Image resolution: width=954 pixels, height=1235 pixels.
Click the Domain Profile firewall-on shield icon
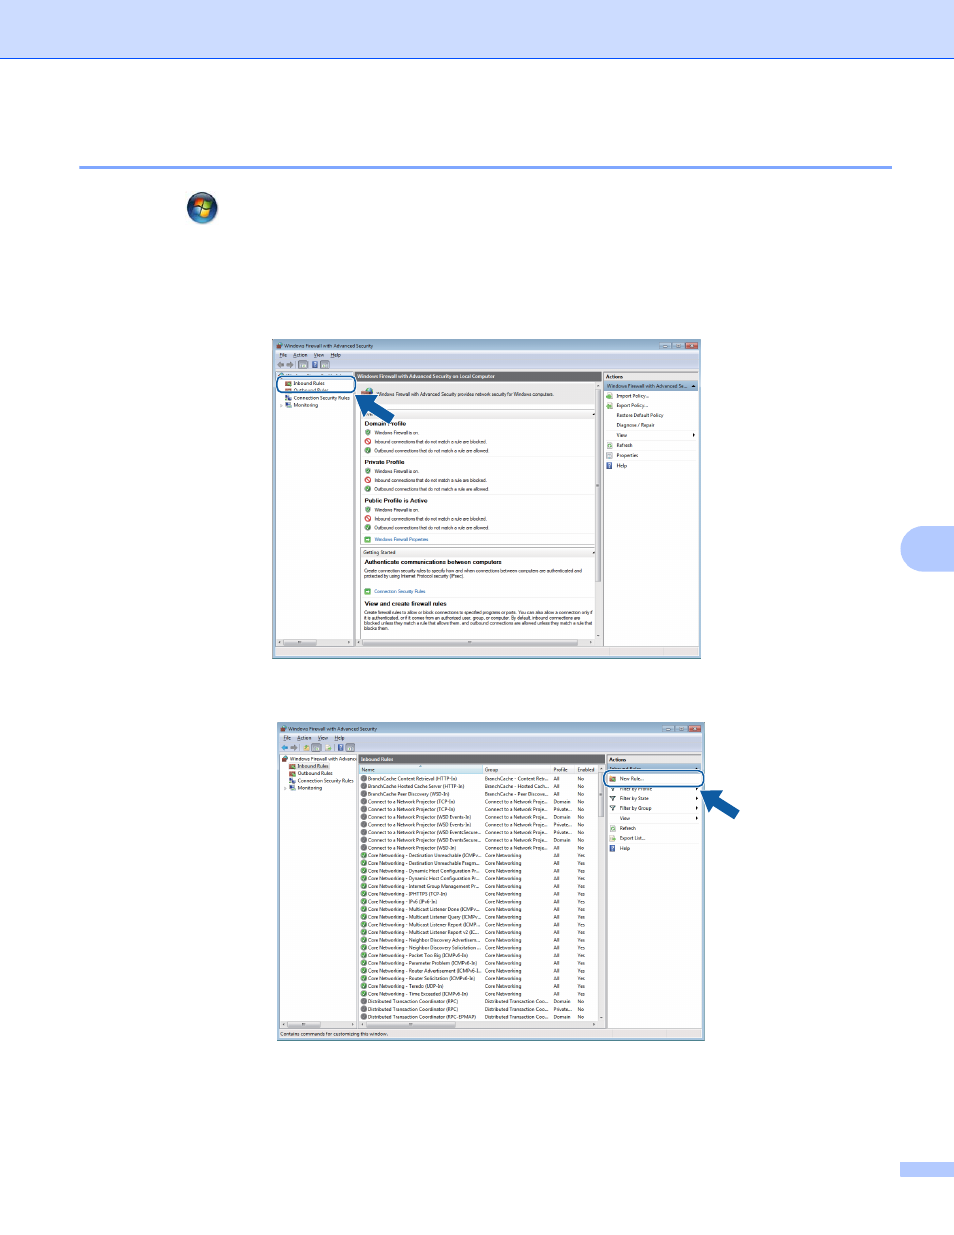pos(368,433)
